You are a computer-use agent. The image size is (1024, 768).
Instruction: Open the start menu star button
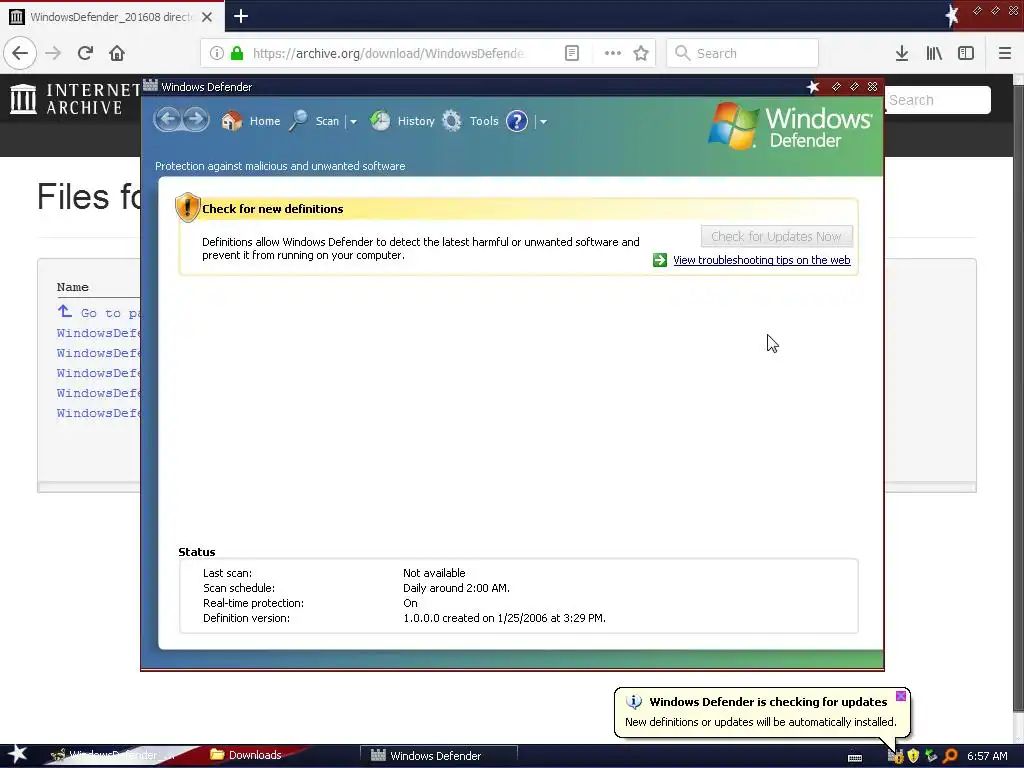[x=18, y=755]
